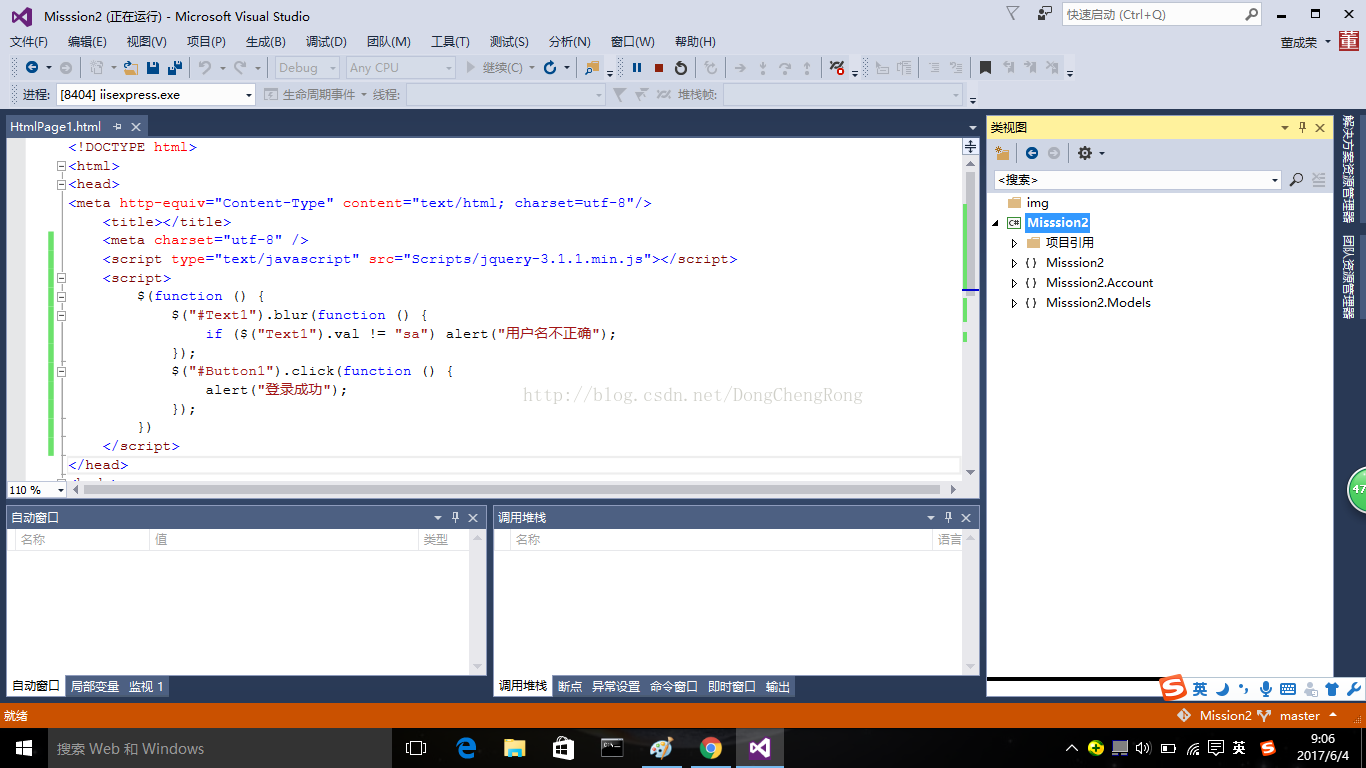Click the Find in Files icon
This screenshot has height=768, width=1366.
pos(592,68)
